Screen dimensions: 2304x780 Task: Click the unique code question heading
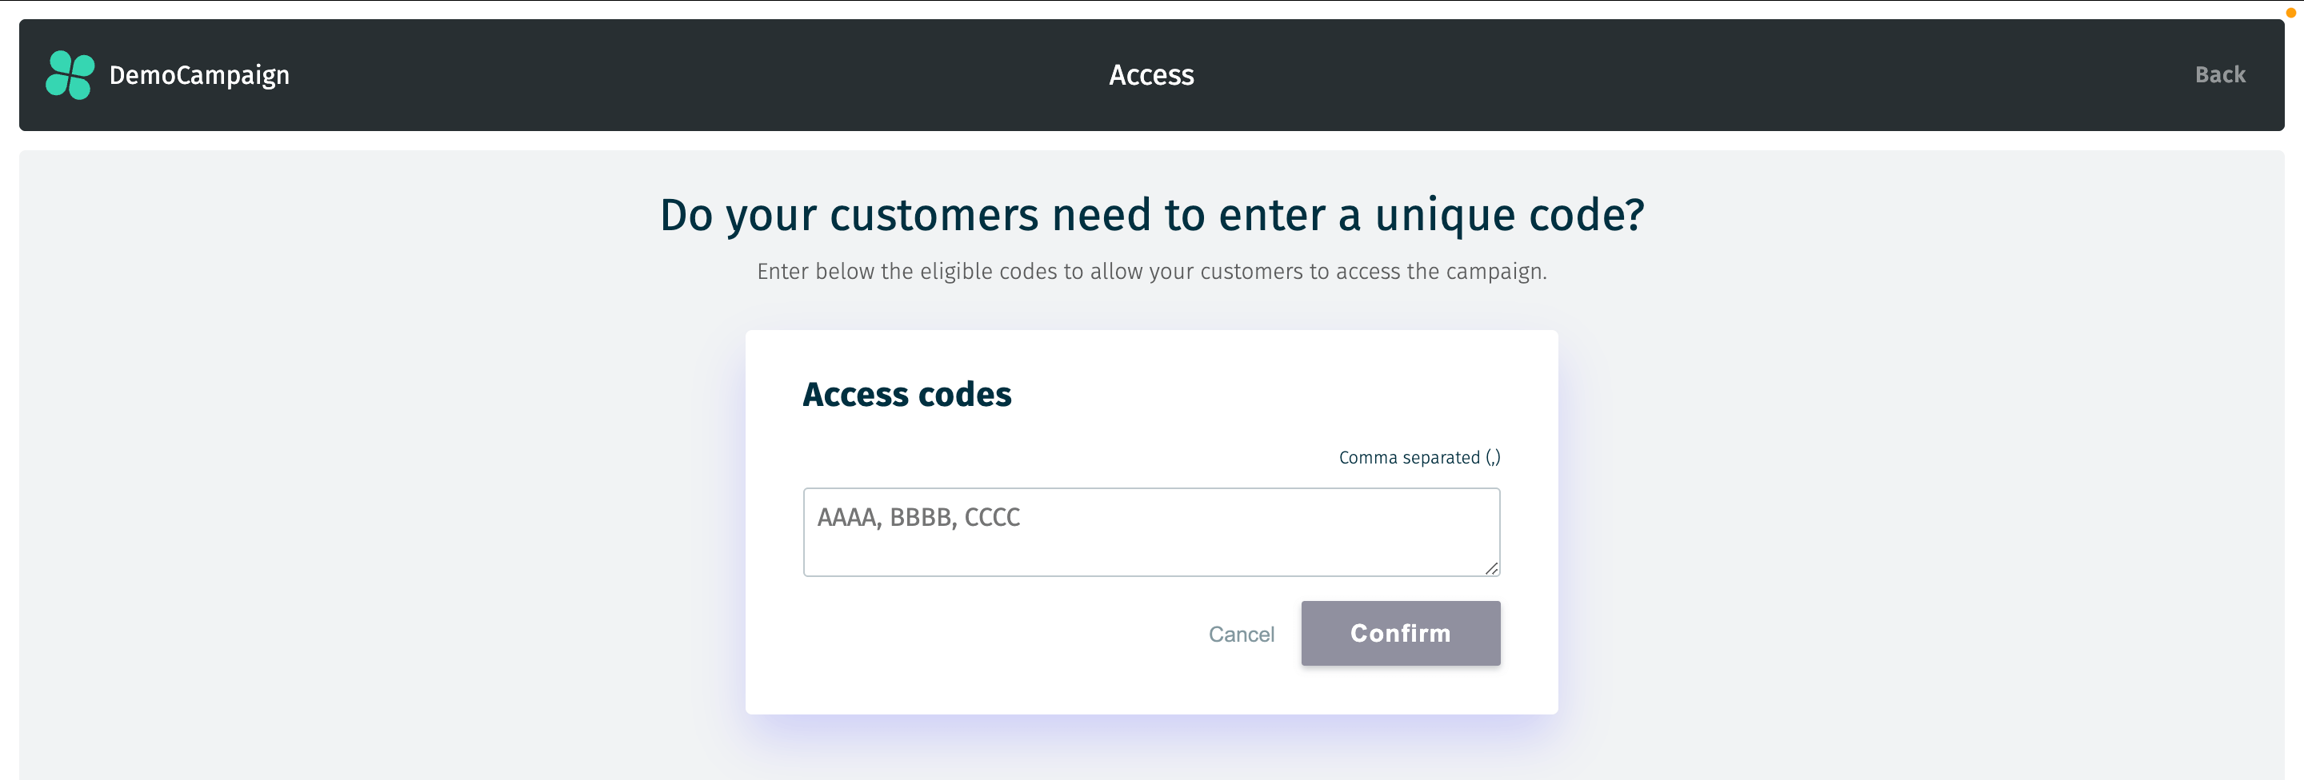tap(1151, 215)
